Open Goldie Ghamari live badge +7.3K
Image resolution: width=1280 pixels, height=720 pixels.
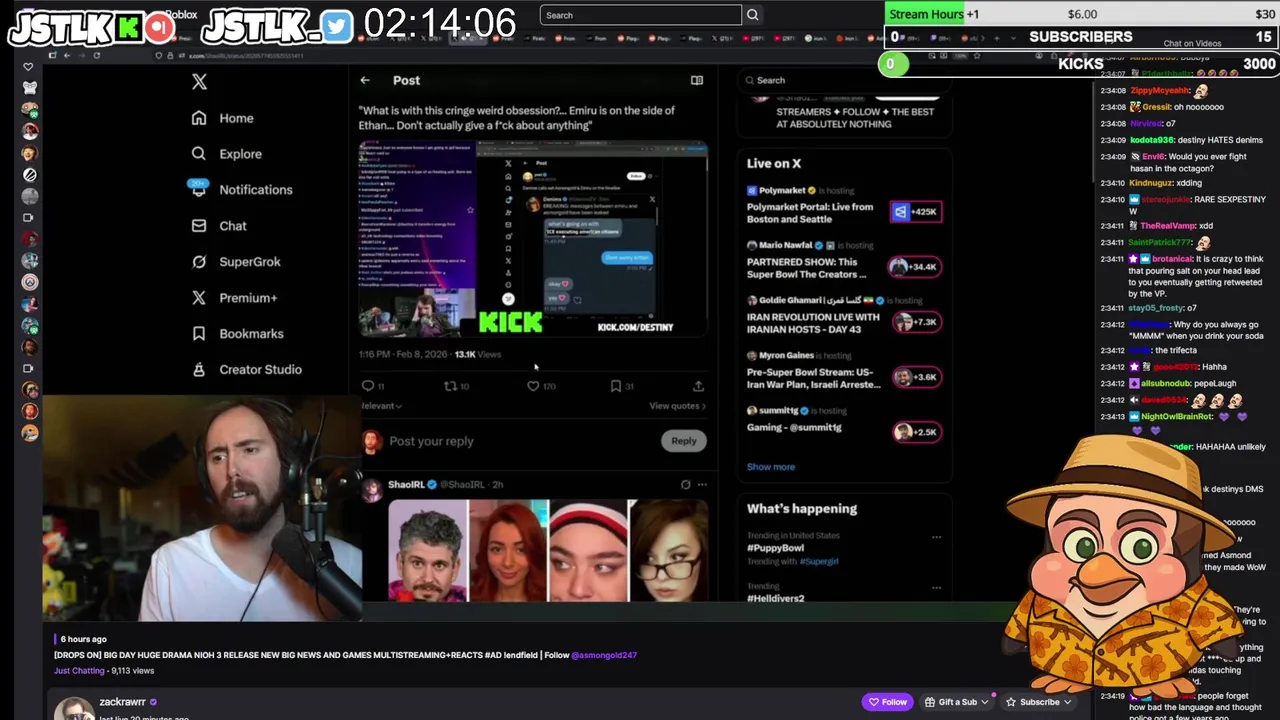pyautogui.click(x=916, y=322)
